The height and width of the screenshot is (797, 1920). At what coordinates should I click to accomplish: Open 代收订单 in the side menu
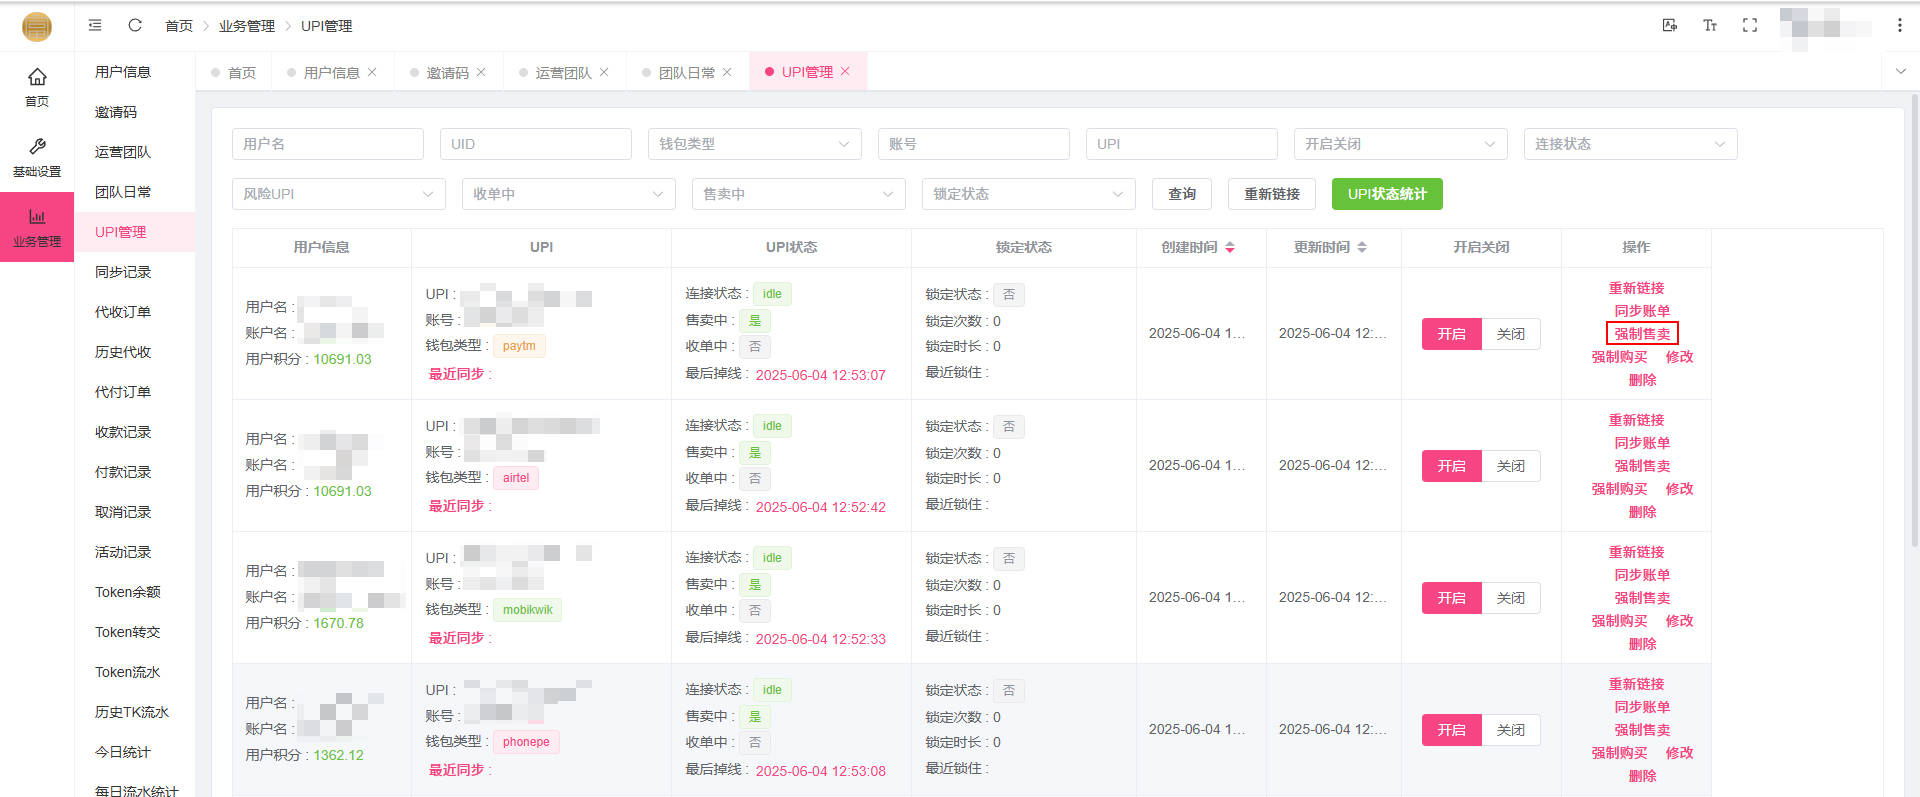123,312
